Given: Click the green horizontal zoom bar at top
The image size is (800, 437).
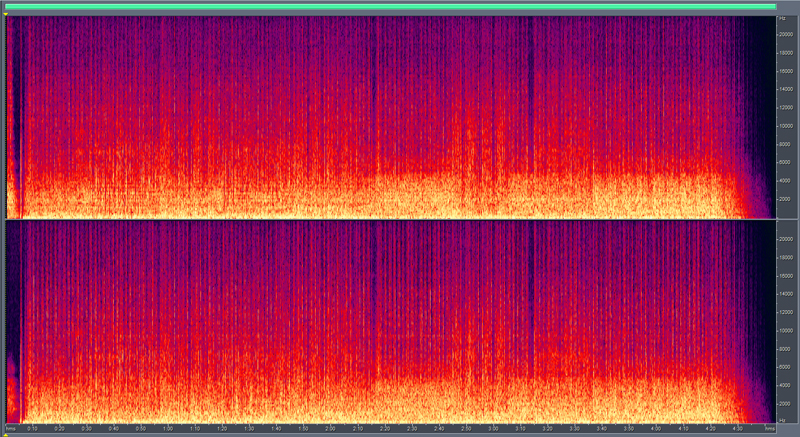Looking at the screenshot, I should coord(390,6).
